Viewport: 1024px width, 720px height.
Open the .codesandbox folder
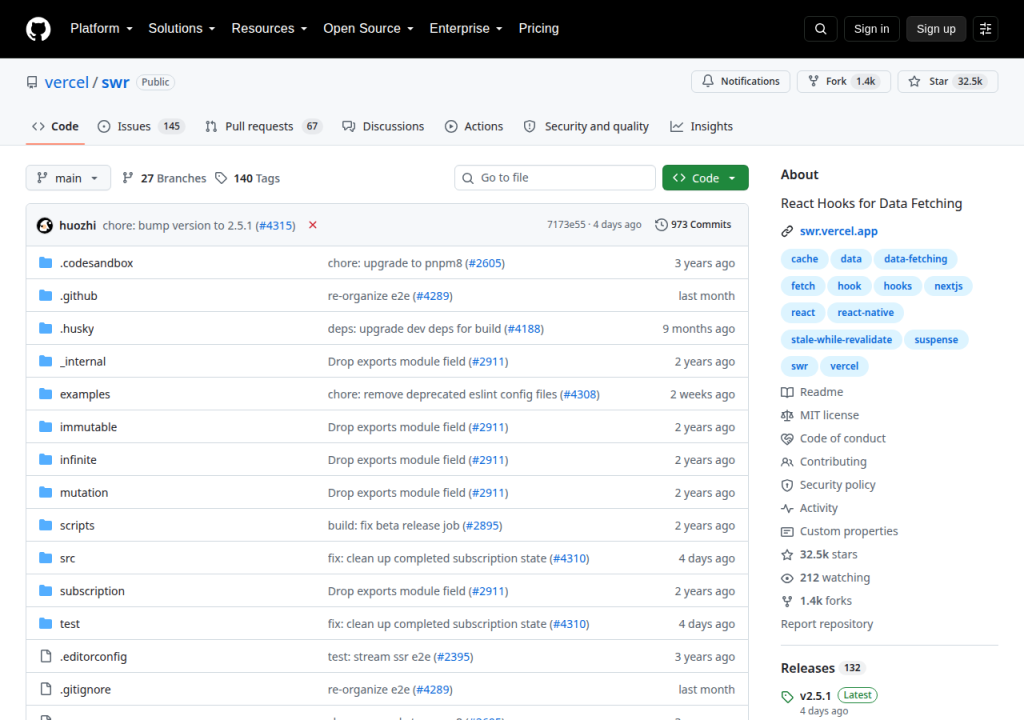96,263
